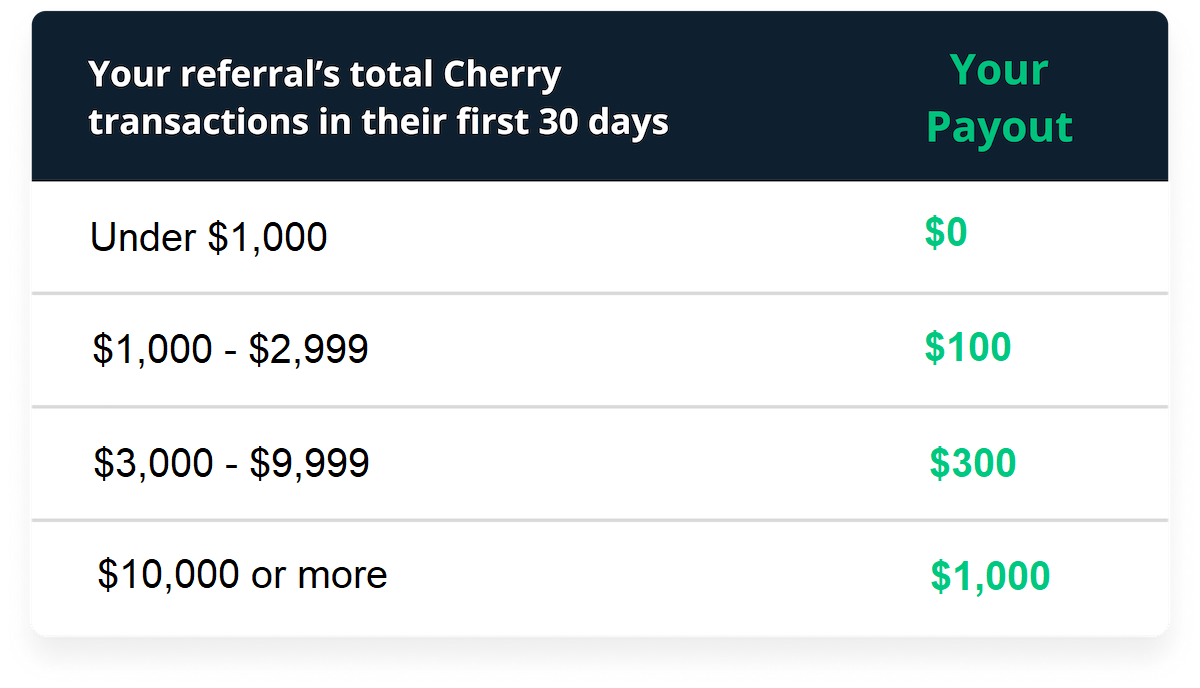
Task: Select the green "Your Payout" column heading
Action: [999, 98]
